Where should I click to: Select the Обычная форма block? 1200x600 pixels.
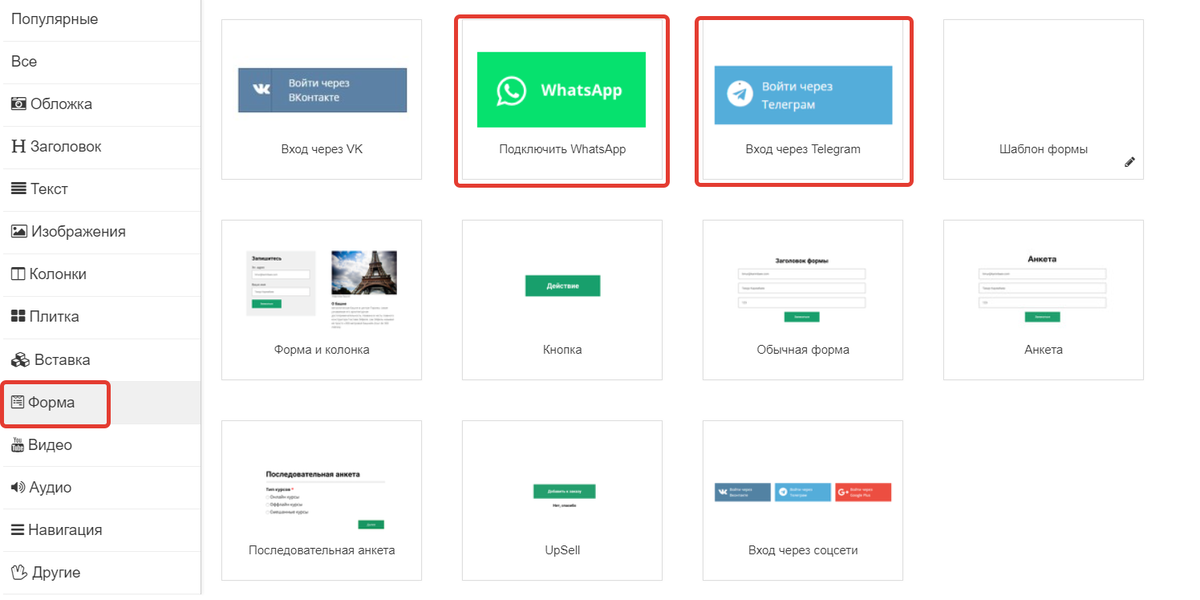point(803,300)
